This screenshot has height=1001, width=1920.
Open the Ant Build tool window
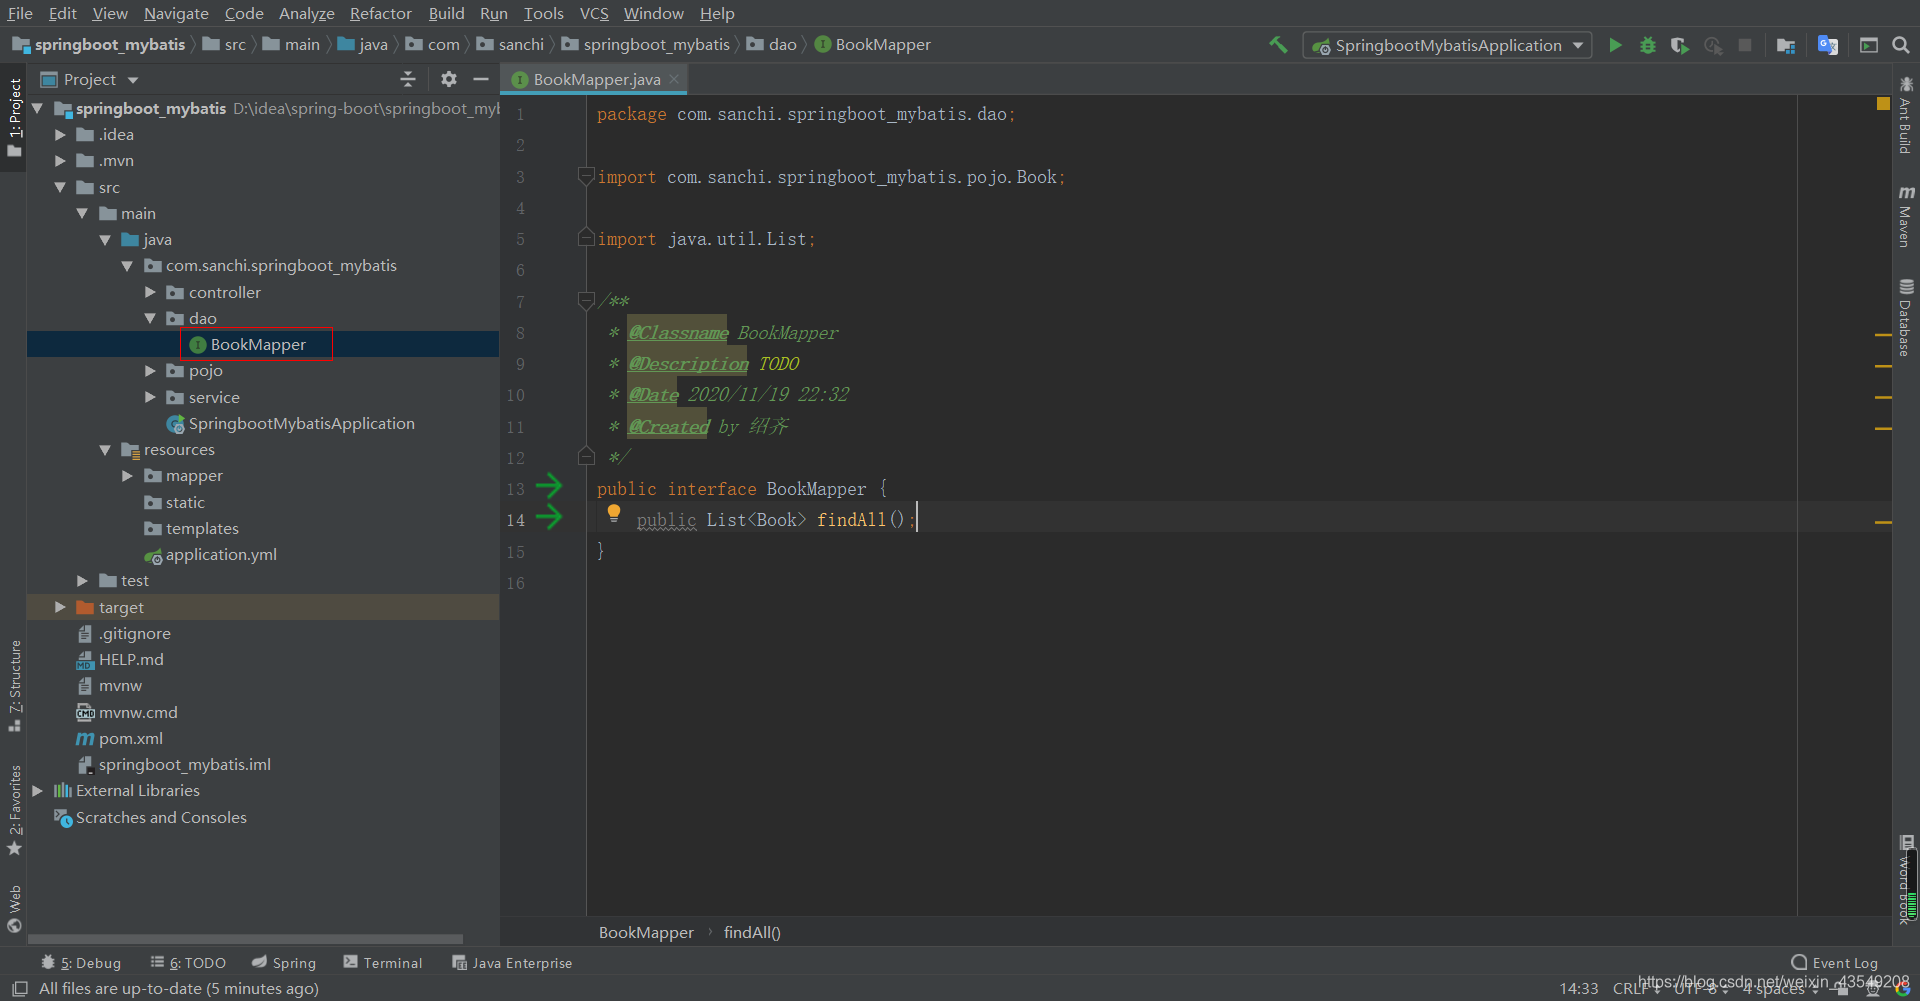(1906, 116)
